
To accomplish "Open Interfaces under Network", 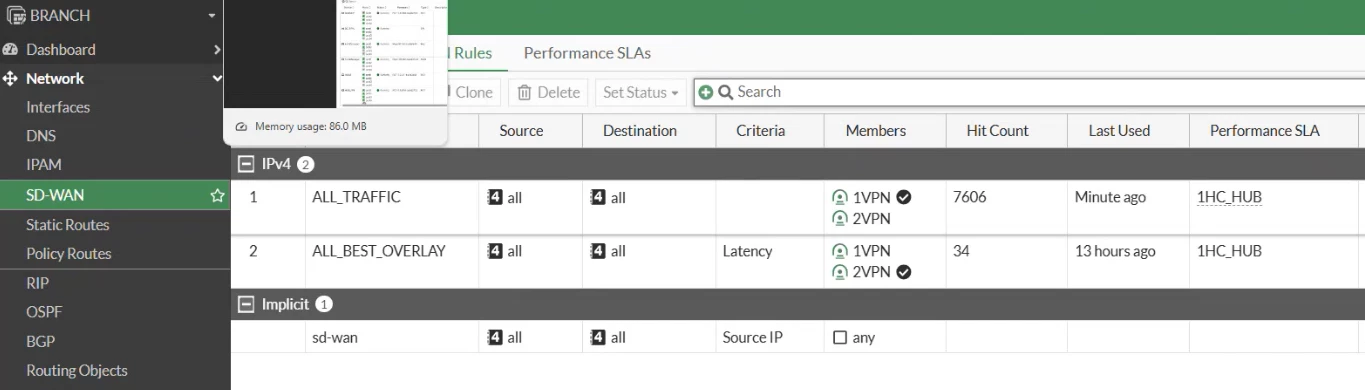I will (58, 107).
